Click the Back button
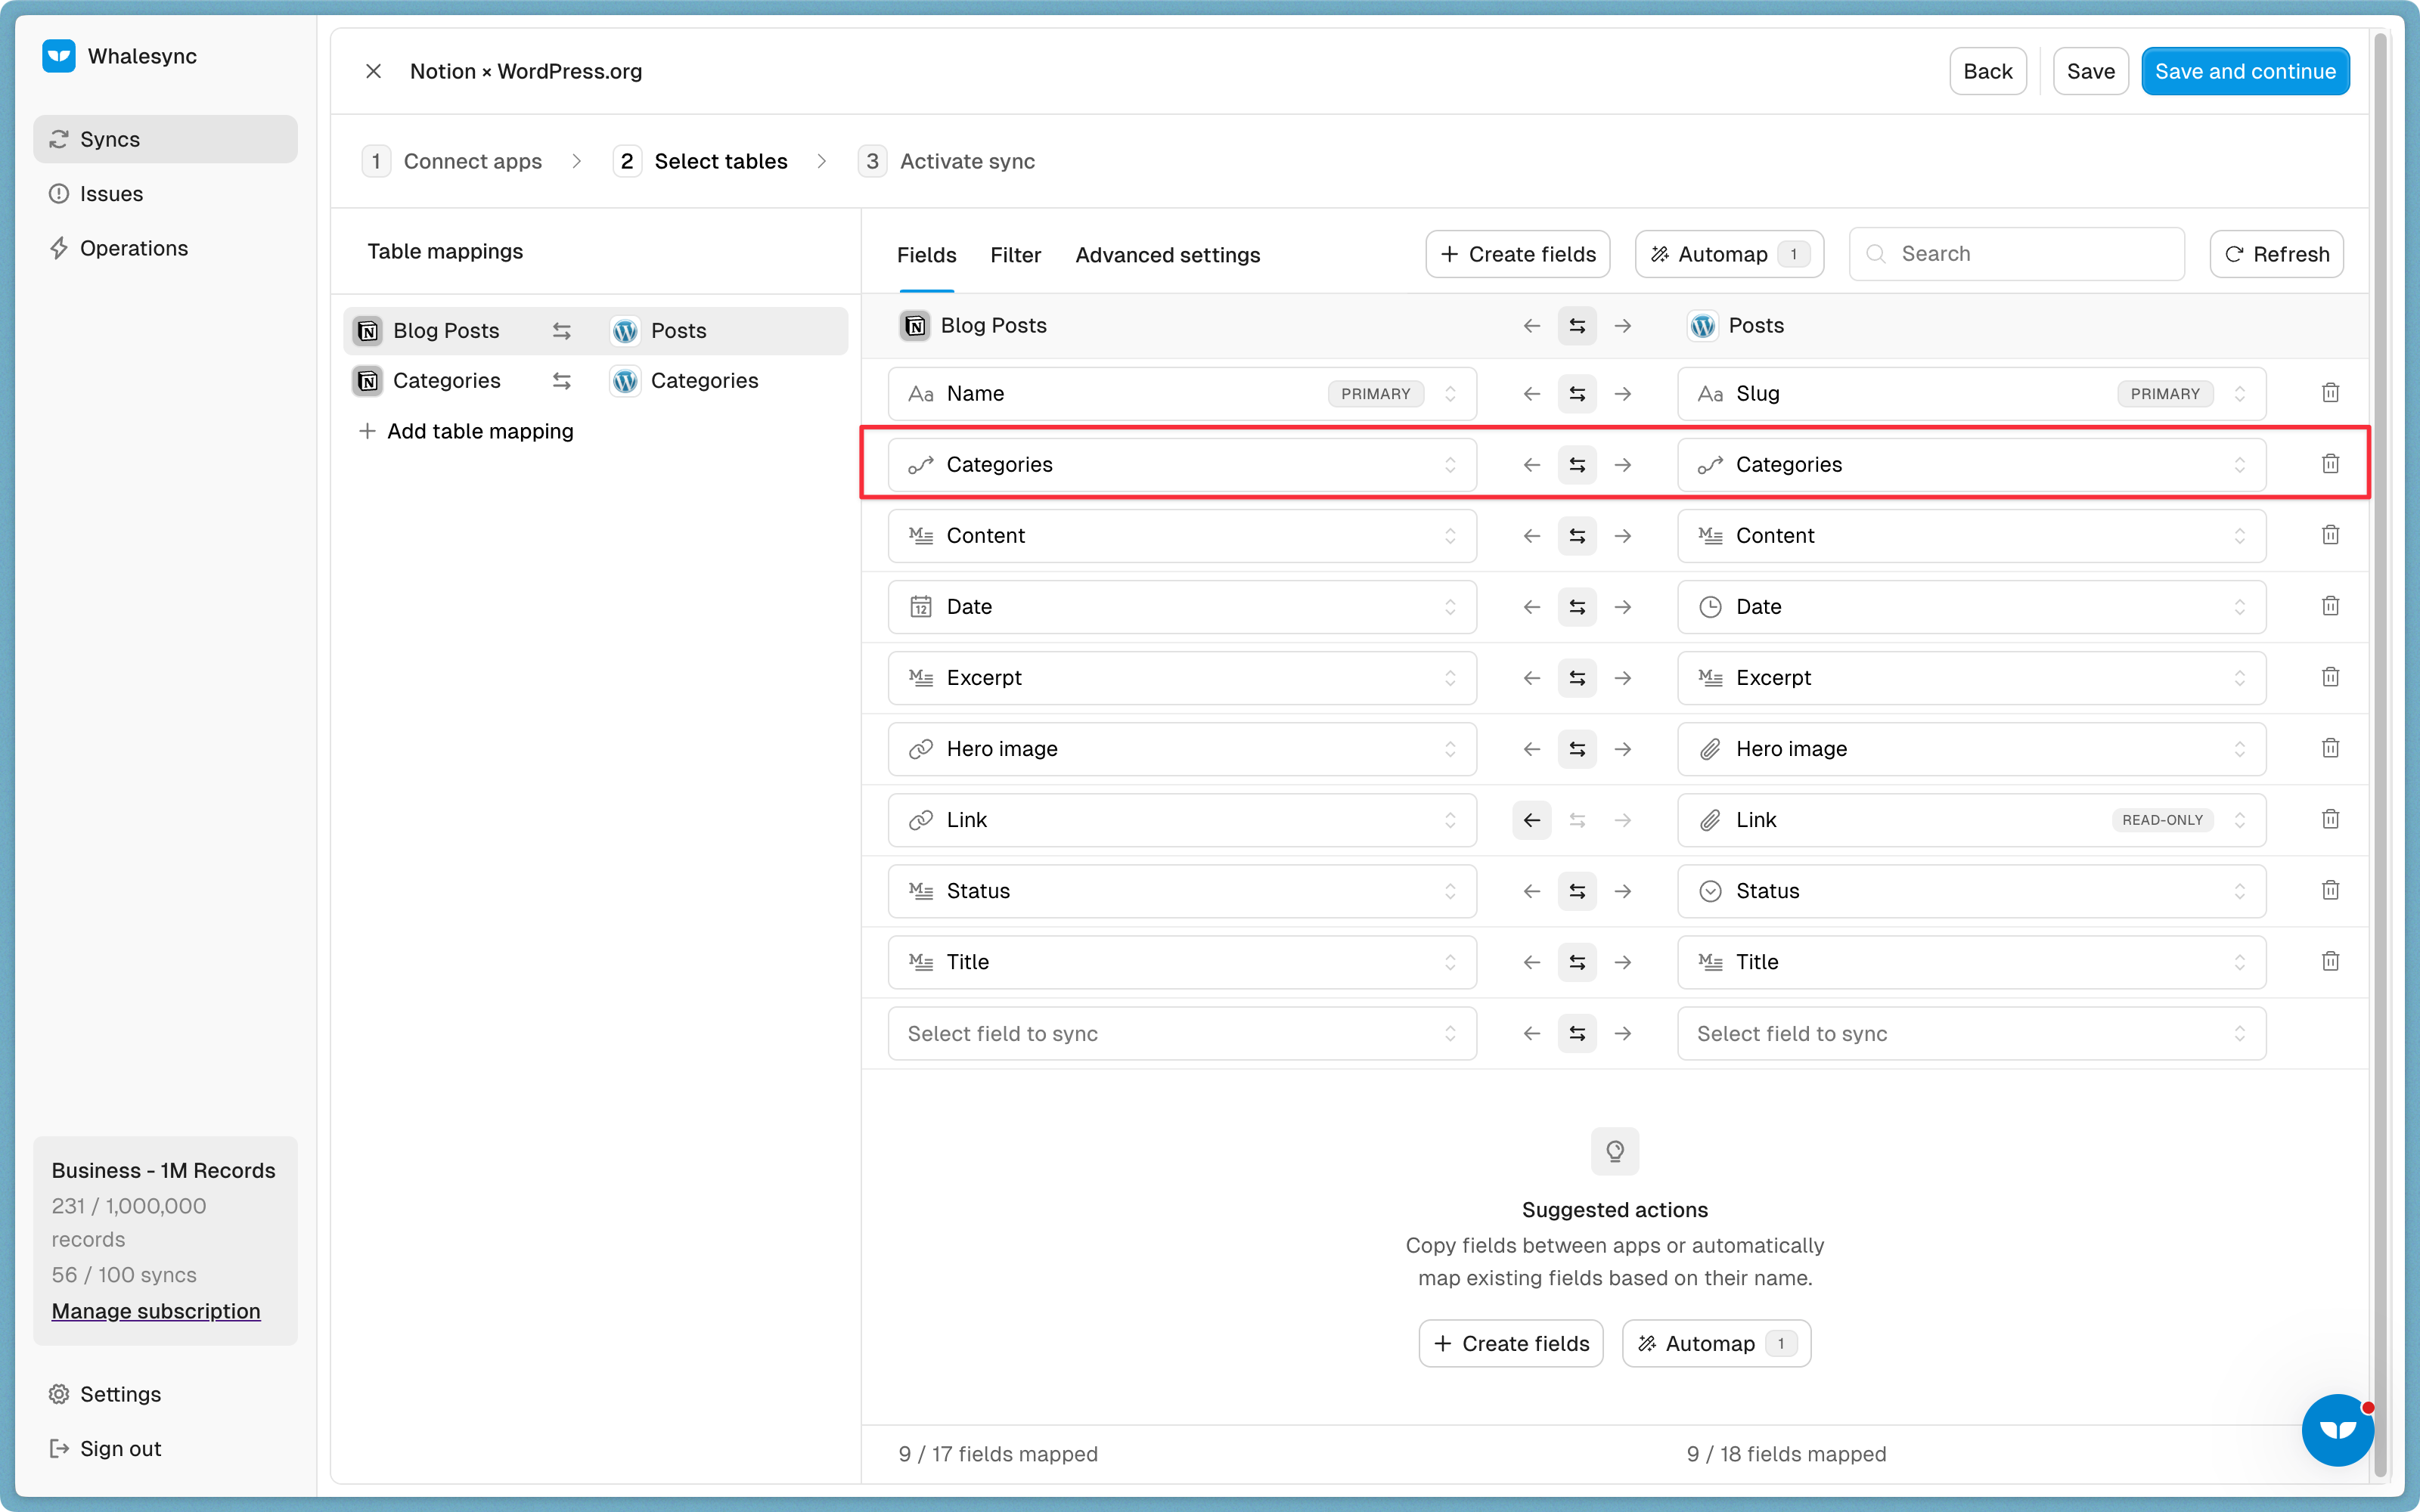Screen dimensions: 2420x1512 (x=1987, y=71)
